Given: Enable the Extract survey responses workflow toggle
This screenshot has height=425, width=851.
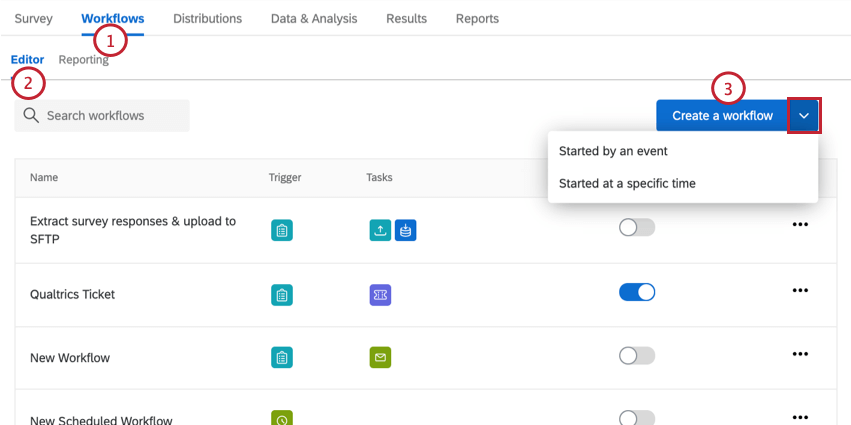Looking at the screenshot, I should (x=637, y=228).
